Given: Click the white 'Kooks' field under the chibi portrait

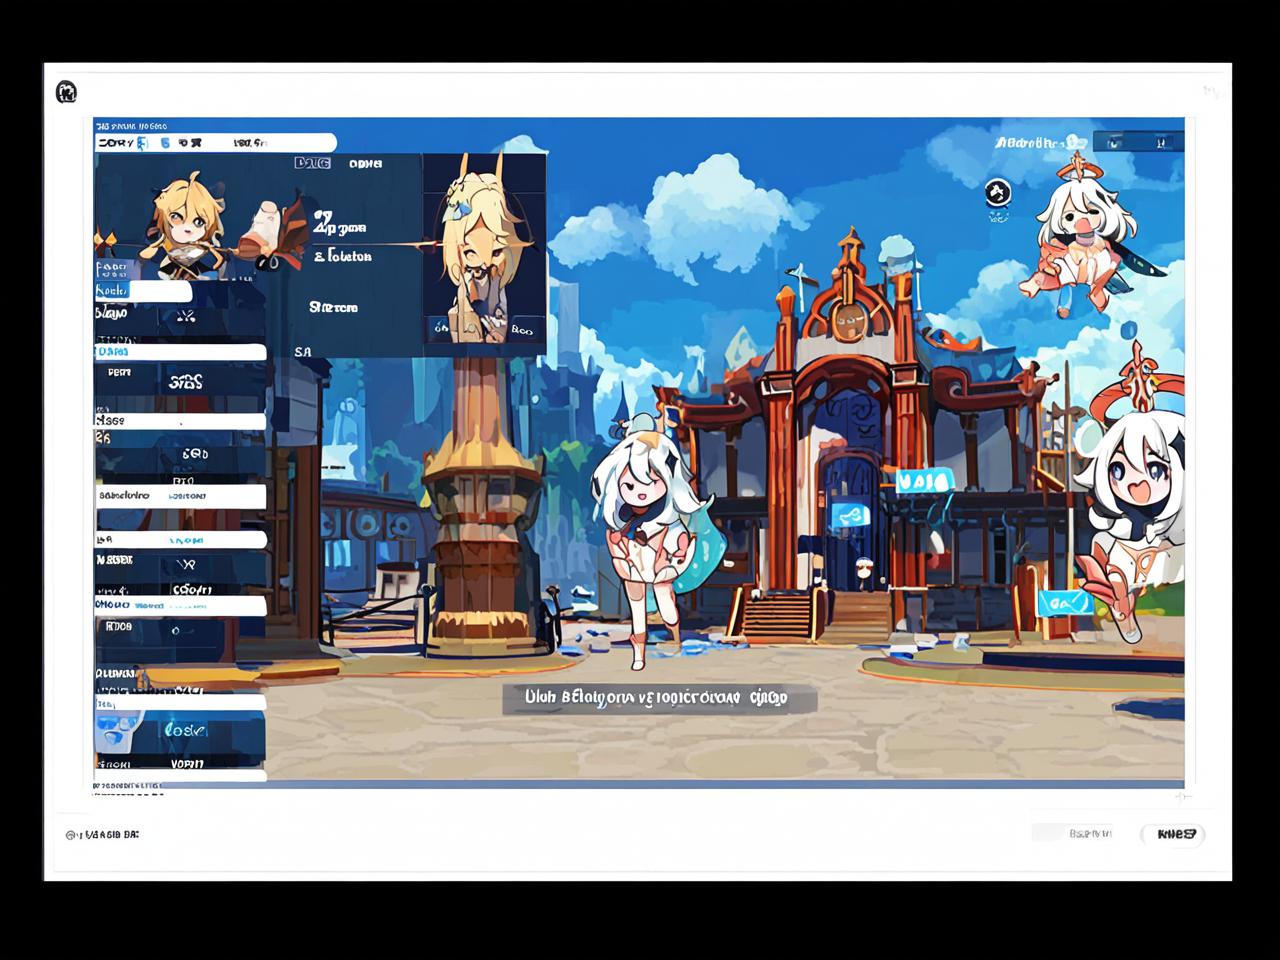Looking at the screenshot, I should tap(143, 291).
